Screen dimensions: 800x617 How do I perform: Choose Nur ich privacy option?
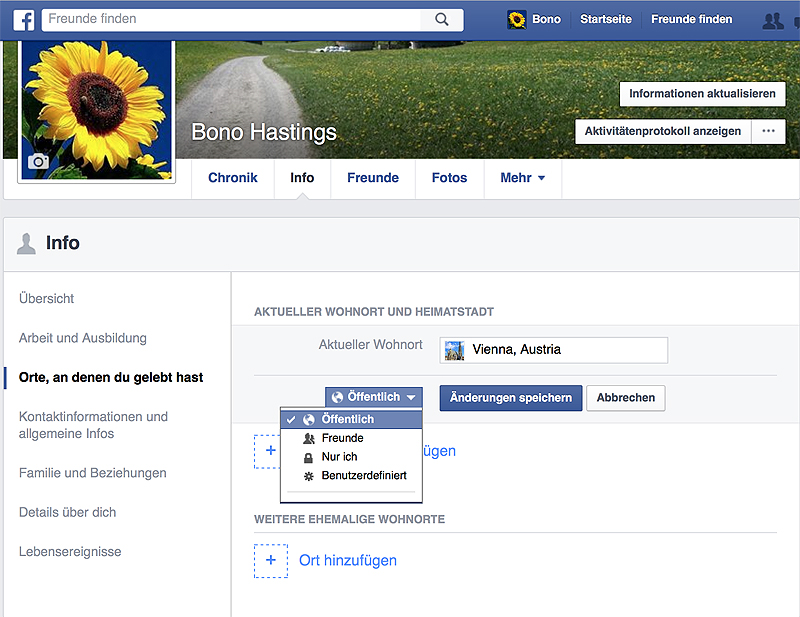[352, 457]
